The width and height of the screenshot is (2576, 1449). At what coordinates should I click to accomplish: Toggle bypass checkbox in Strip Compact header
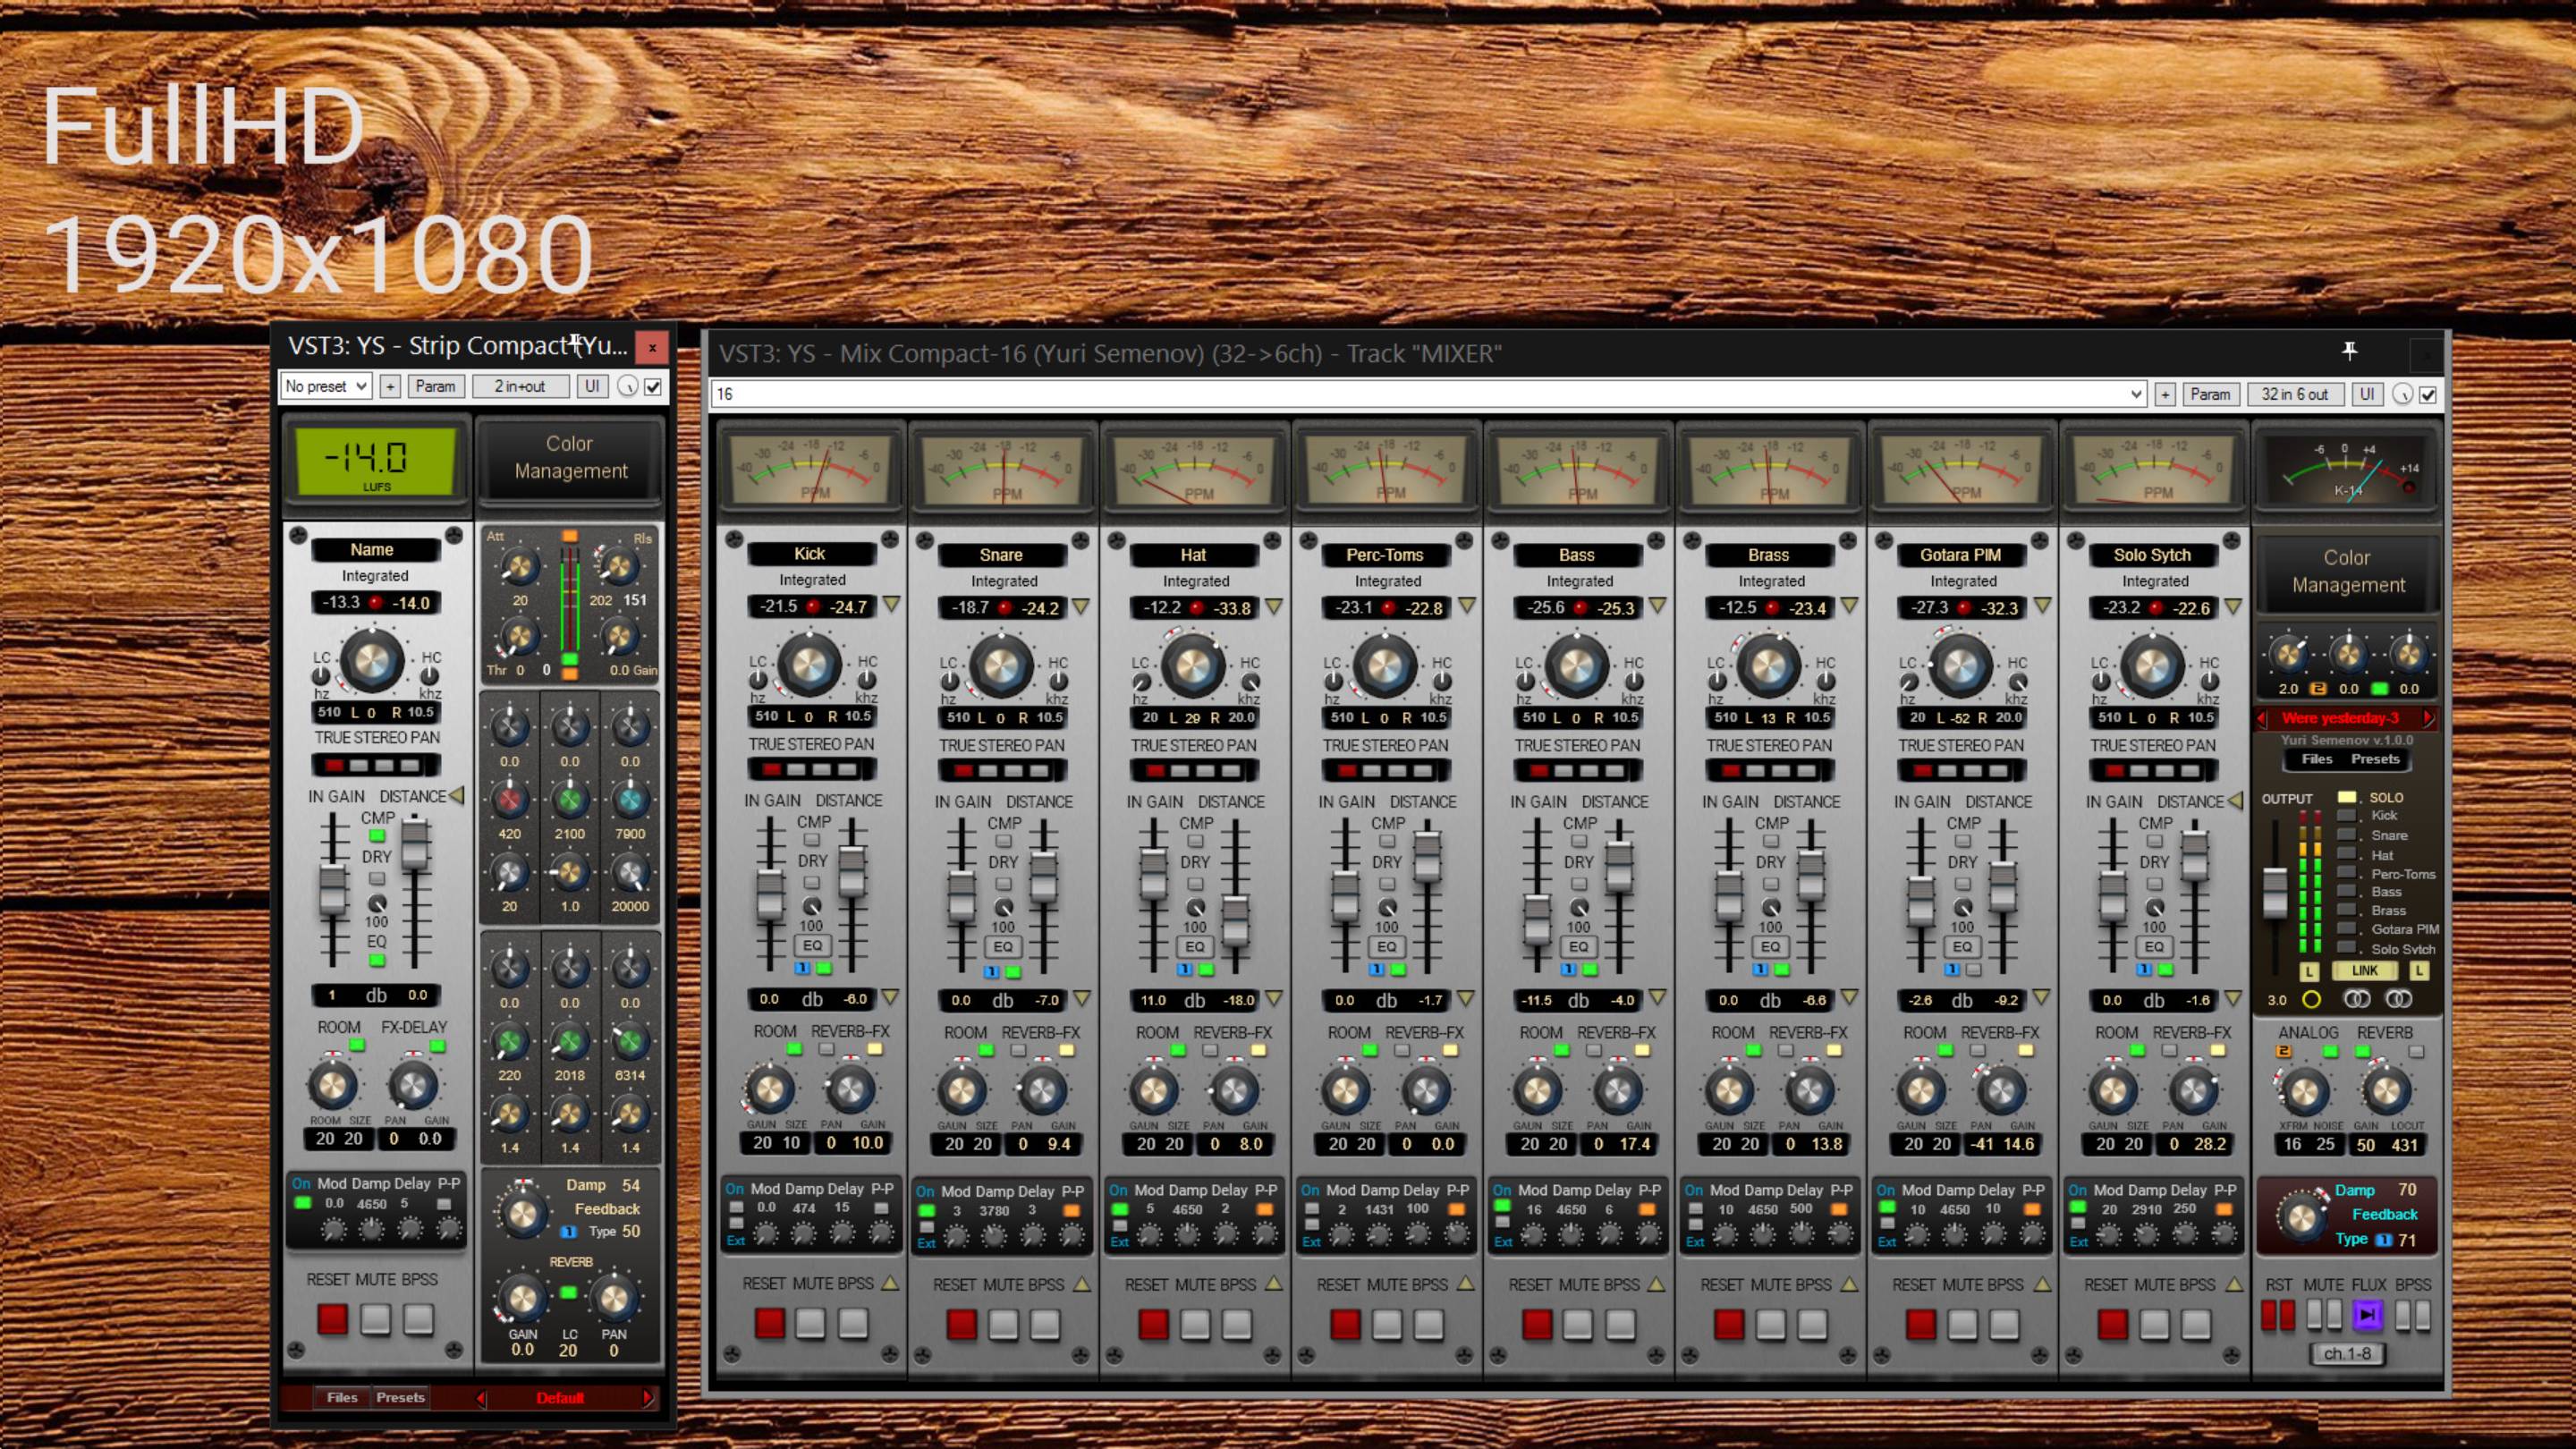[x=653, y=386]
